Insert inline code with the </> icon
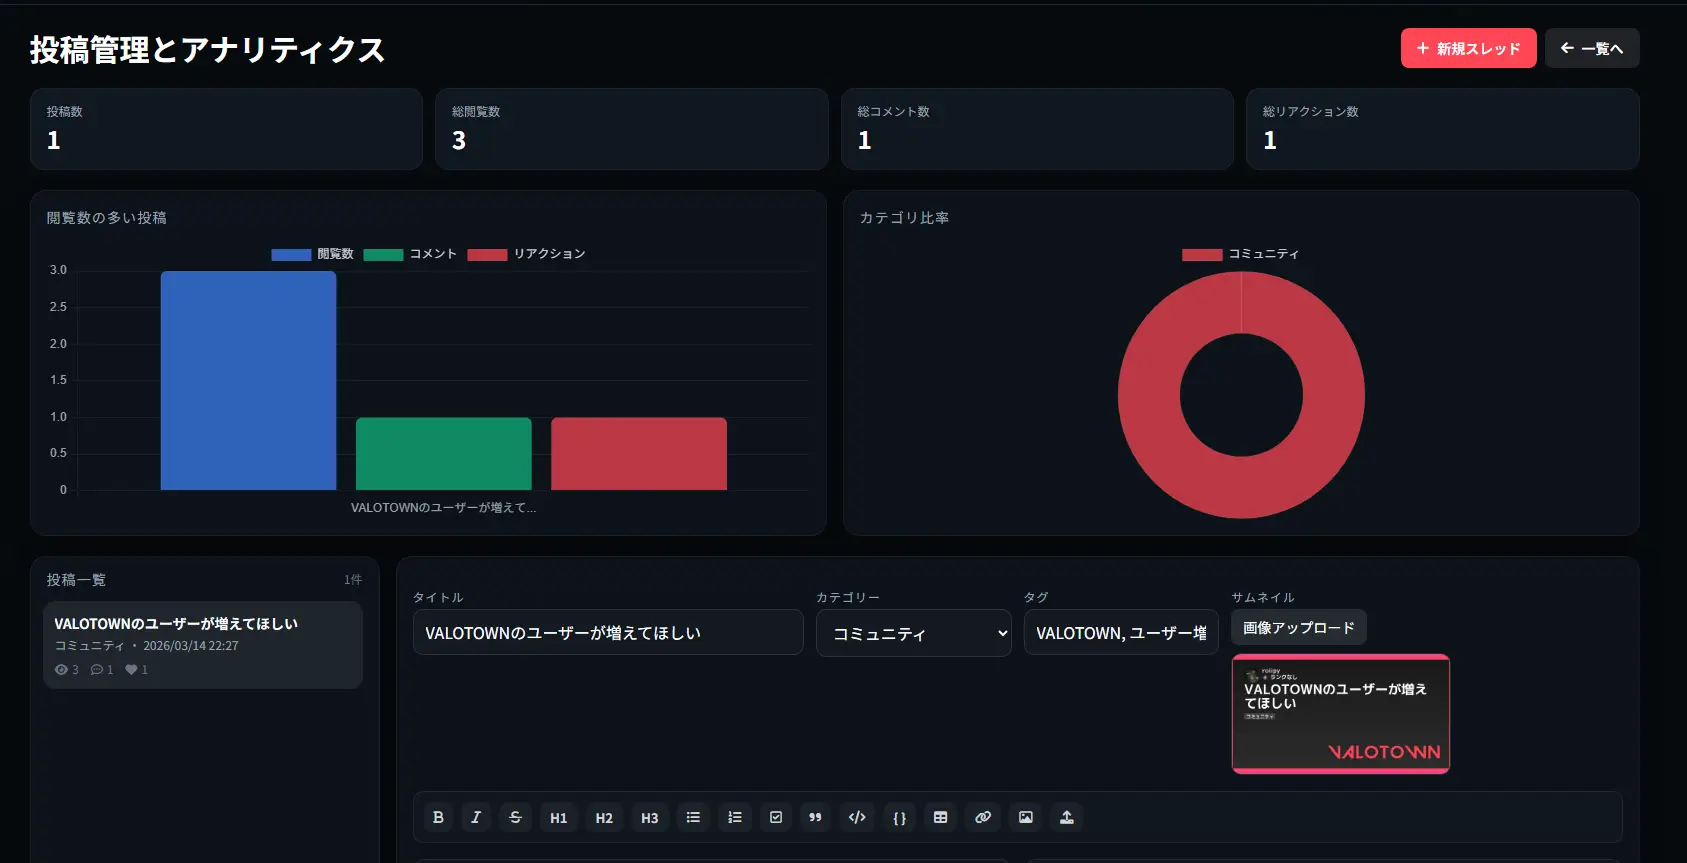This screenshot has width=1687, height=863. click(857, 817)
